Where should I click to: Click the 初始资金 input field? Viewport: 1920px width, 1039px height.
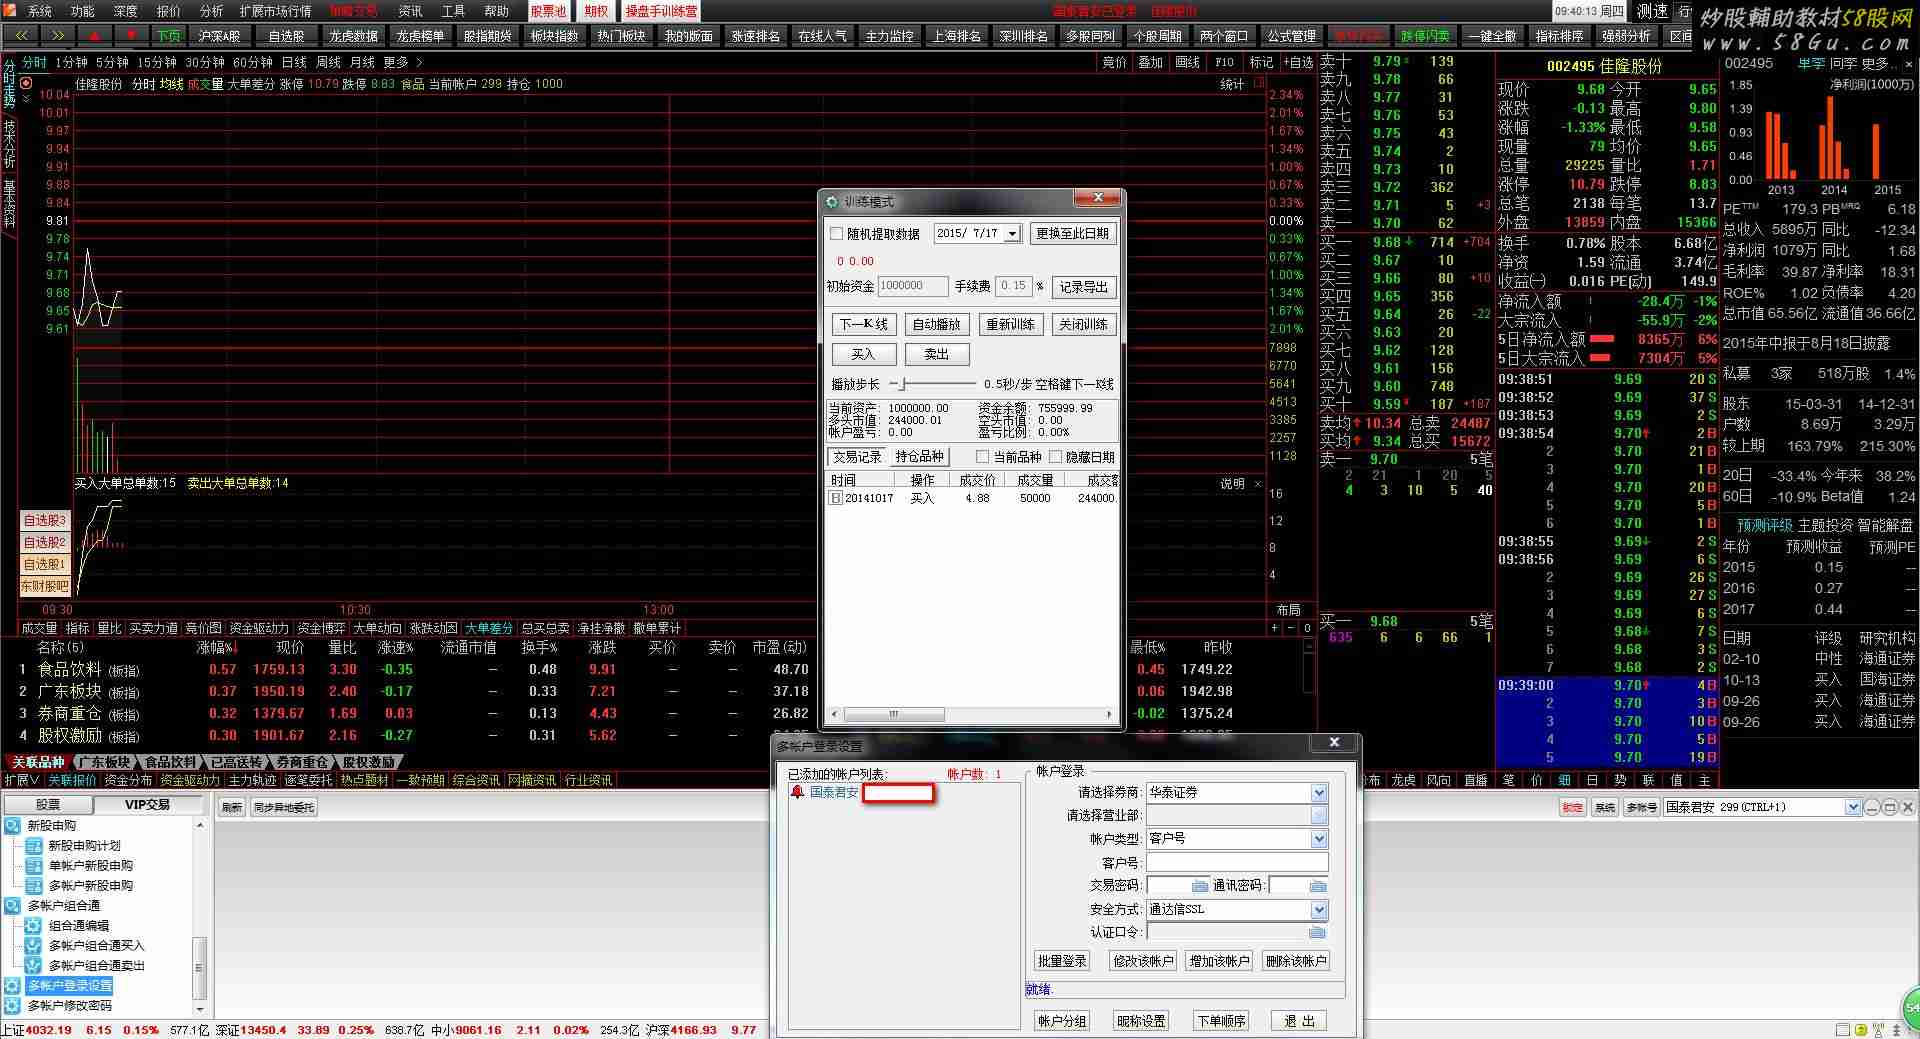[913, 286]
